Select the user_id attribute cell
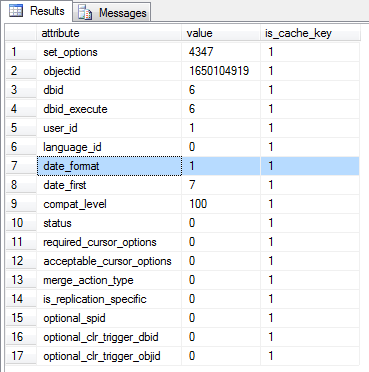This screenshot has height=372, width=369. point(109,128)
